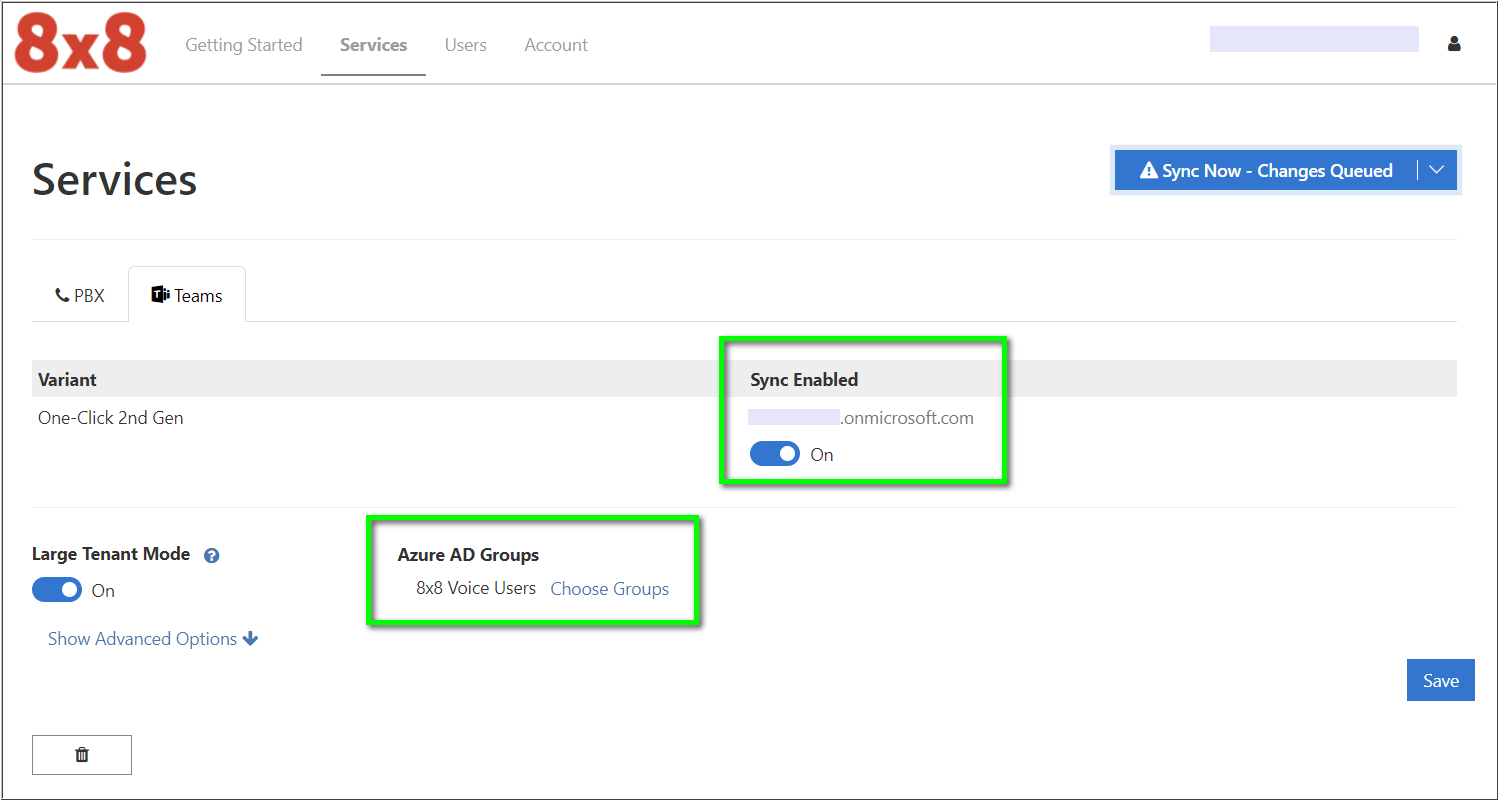Click the Save button

(x=1440, y=679)
